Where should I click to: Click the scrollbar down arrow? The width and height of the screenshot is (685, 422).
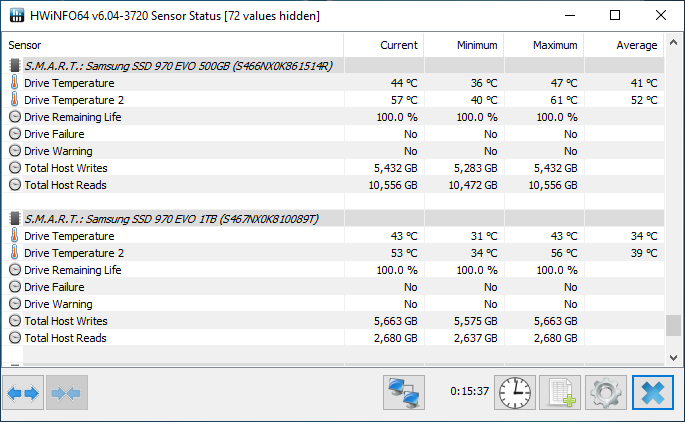point(674,358)
